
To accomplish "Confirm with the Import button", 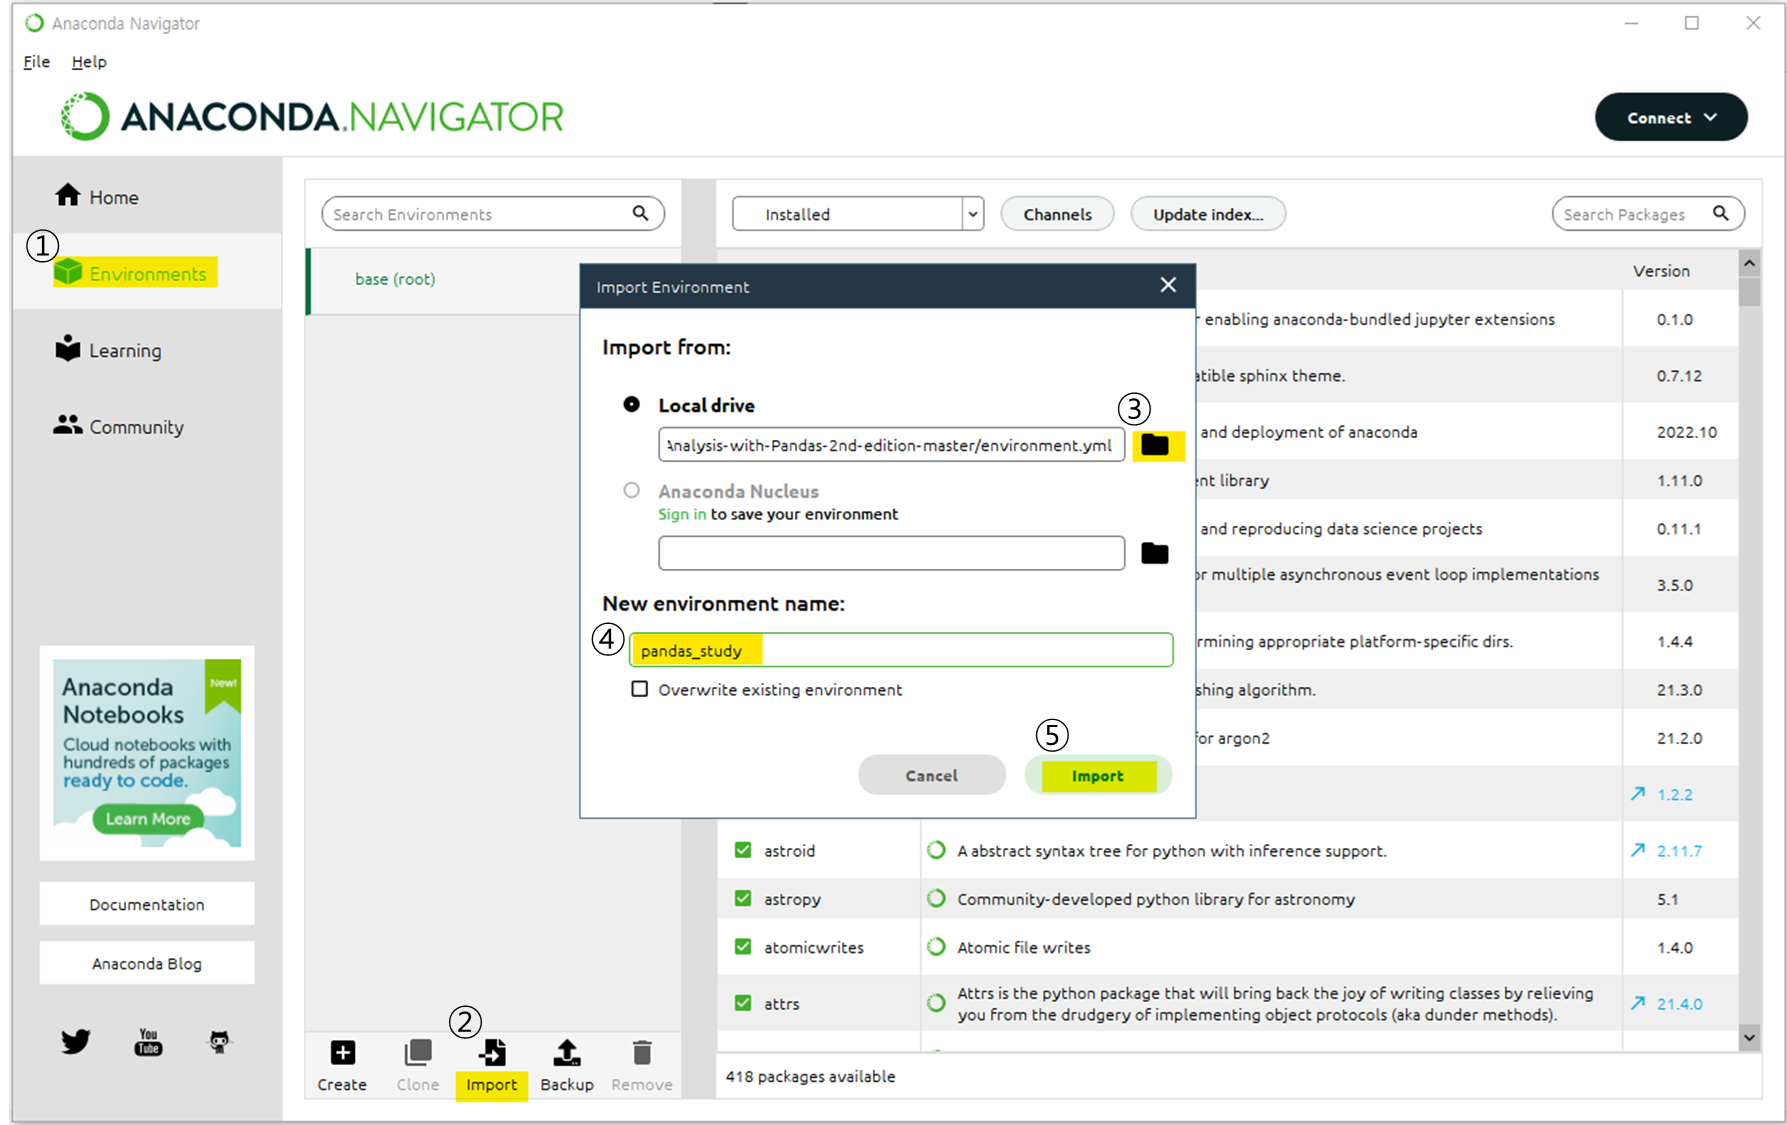I will coord(1098,775).
